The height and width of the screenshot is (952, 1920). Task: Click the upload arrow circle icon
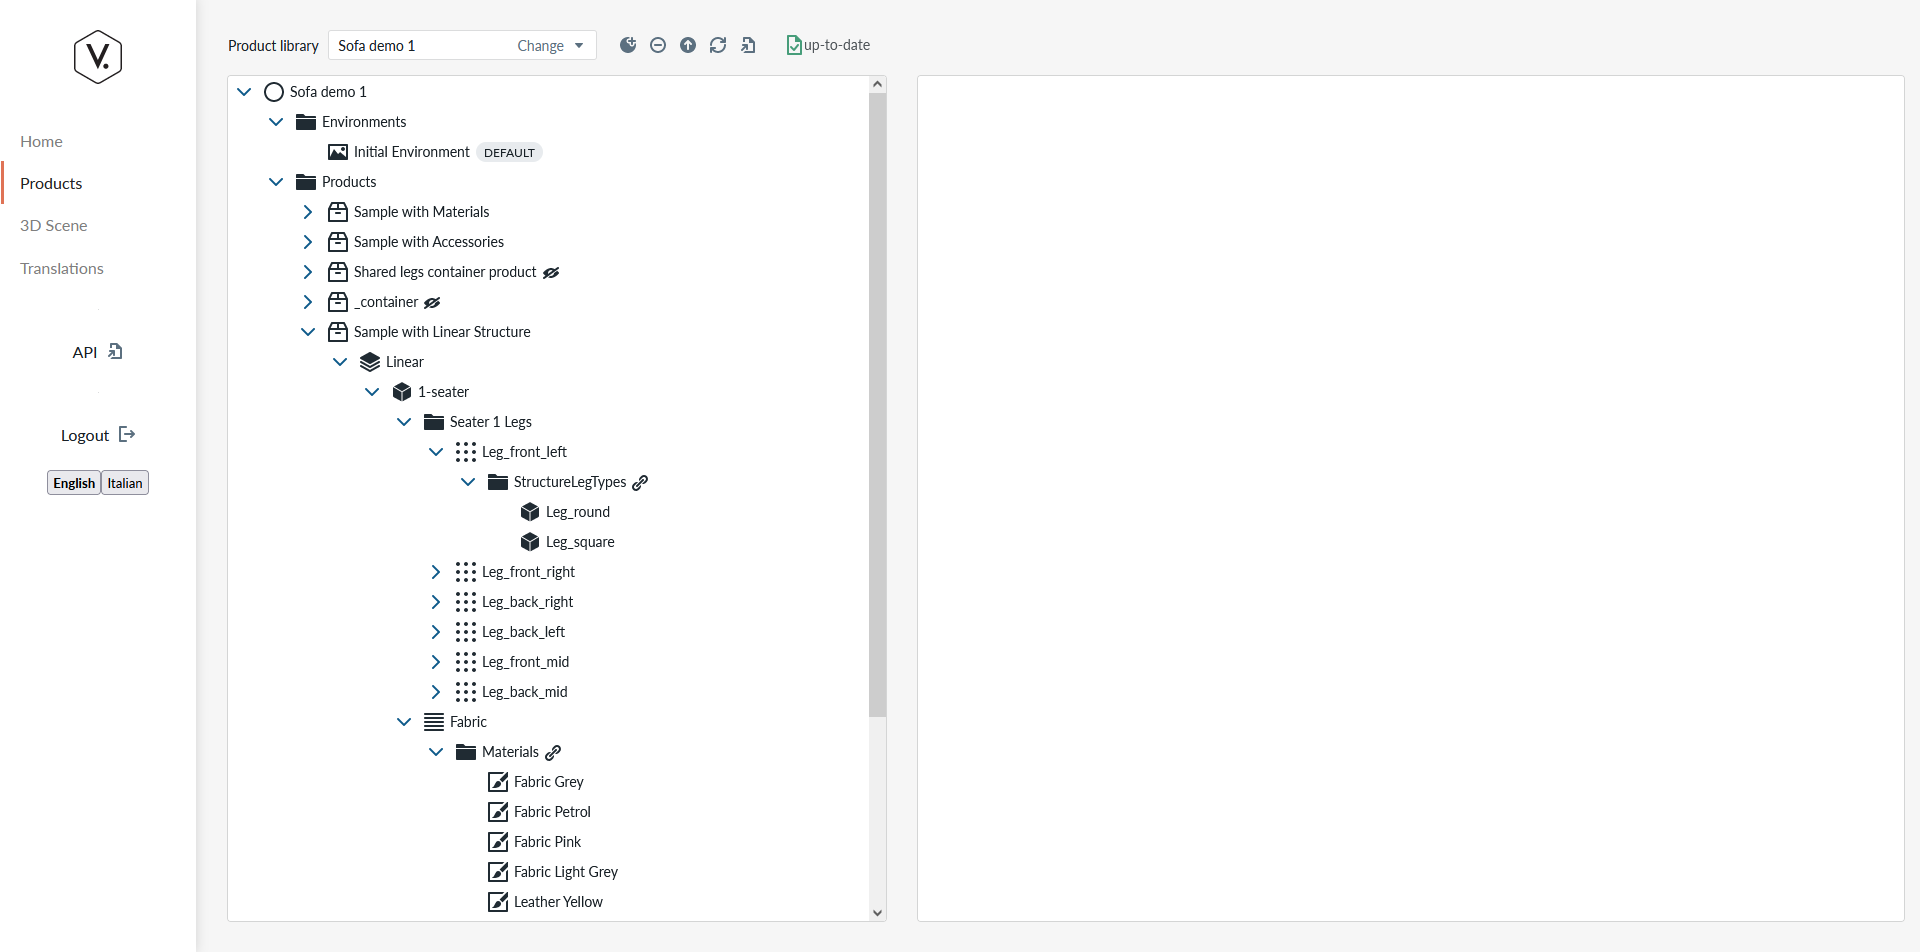tap(688, 45)
